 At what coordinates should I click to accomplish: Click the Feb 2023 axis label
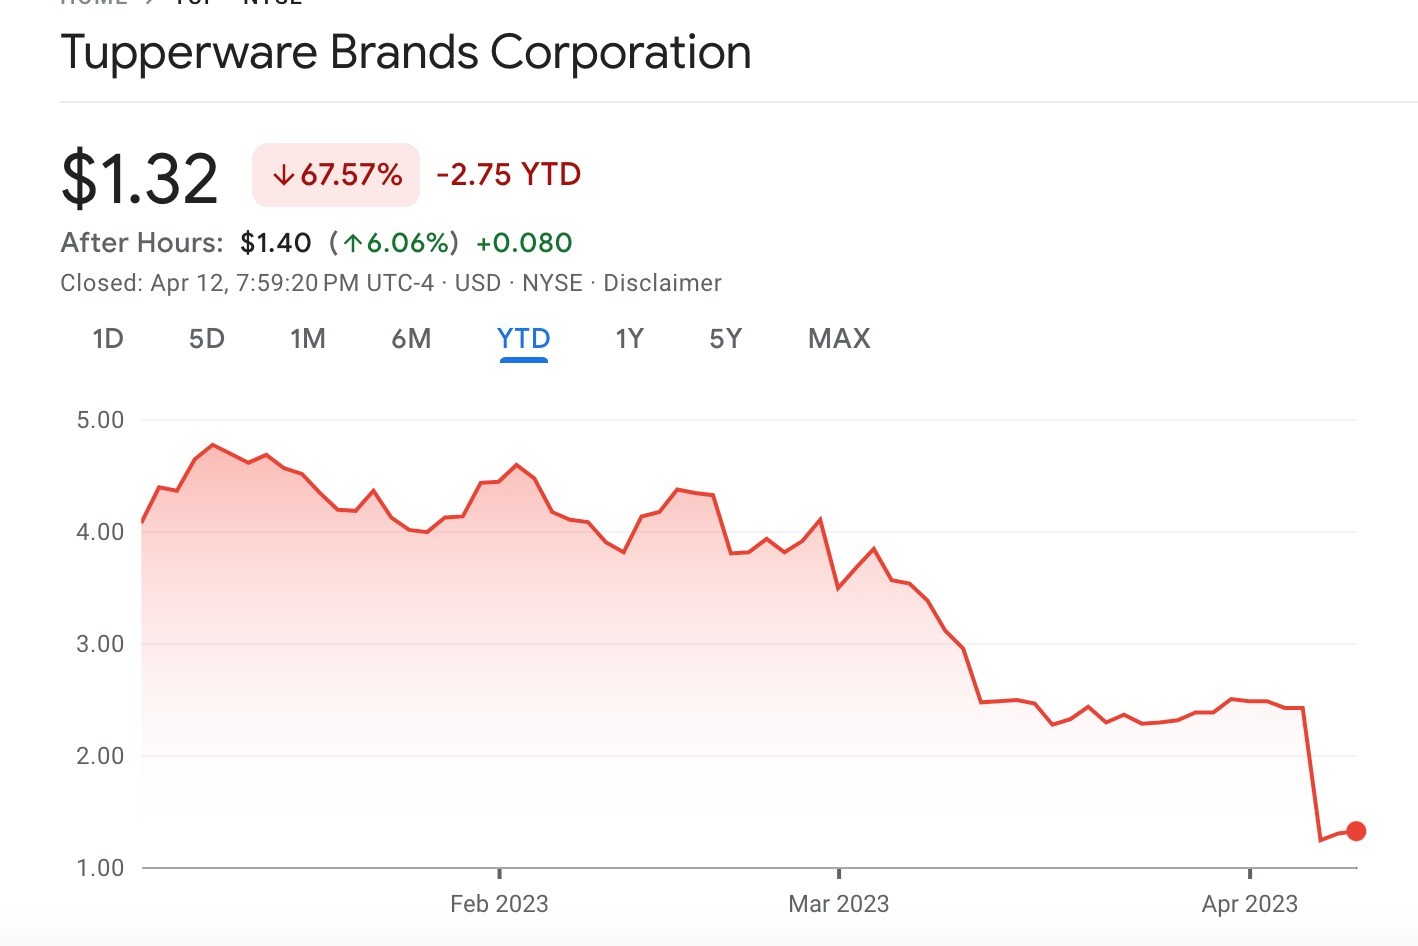coord(499,904)
